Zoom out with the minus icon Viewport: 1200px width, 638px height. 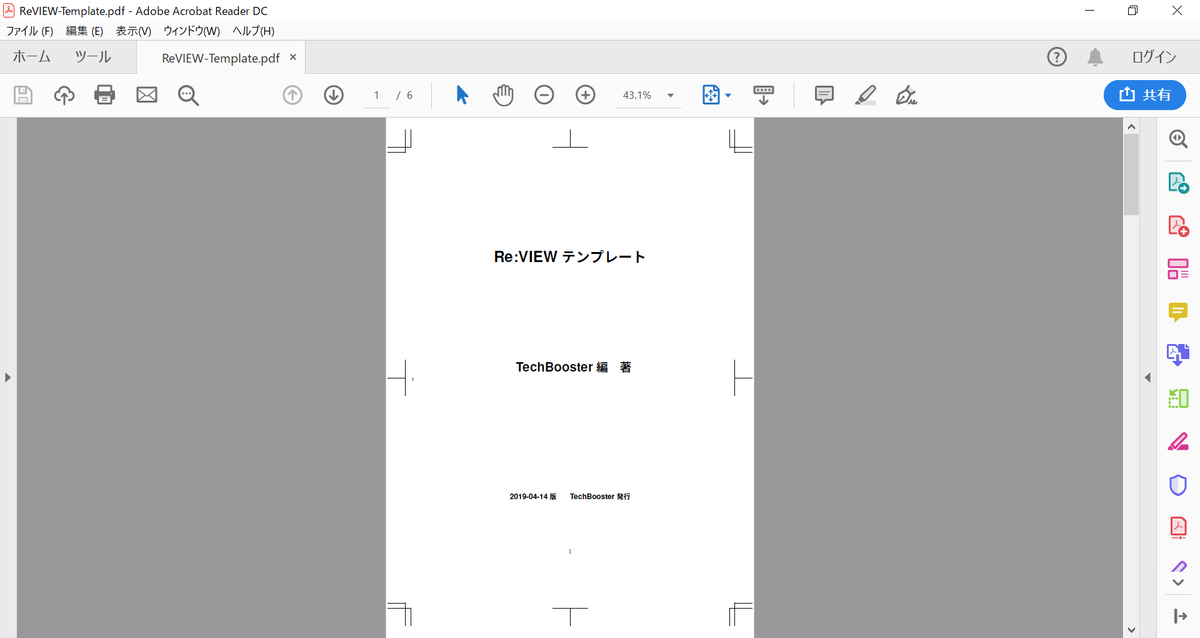pyautogui.click(x=544, y=95)
